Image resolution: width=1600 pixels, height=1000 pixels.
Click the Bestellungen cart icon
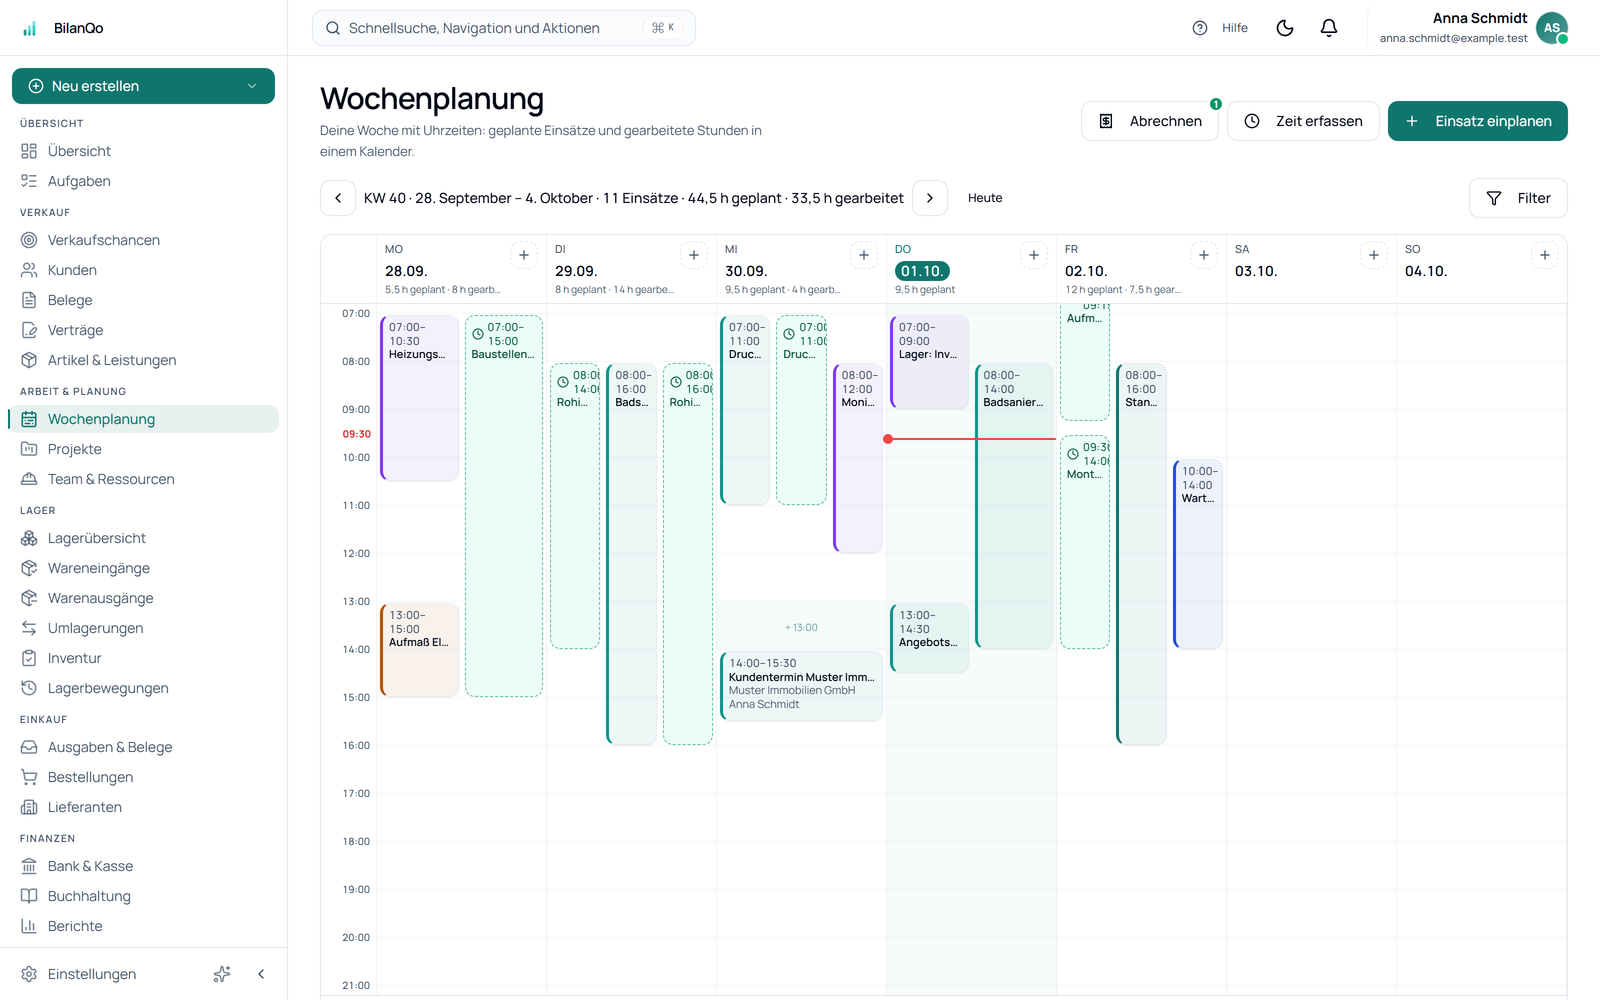point(29,777)
